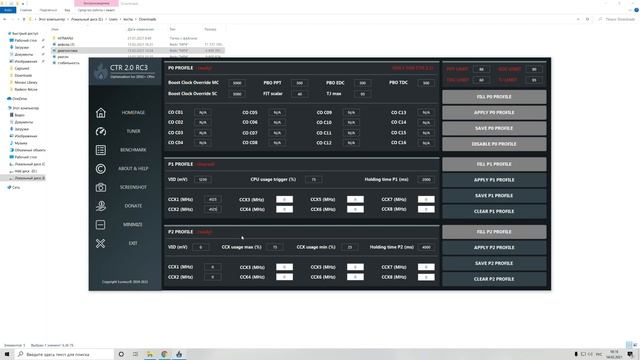This screenshot has height=360, width=640.
Task: Click the Donate icon in CTR sidebar
Action: 100,206
